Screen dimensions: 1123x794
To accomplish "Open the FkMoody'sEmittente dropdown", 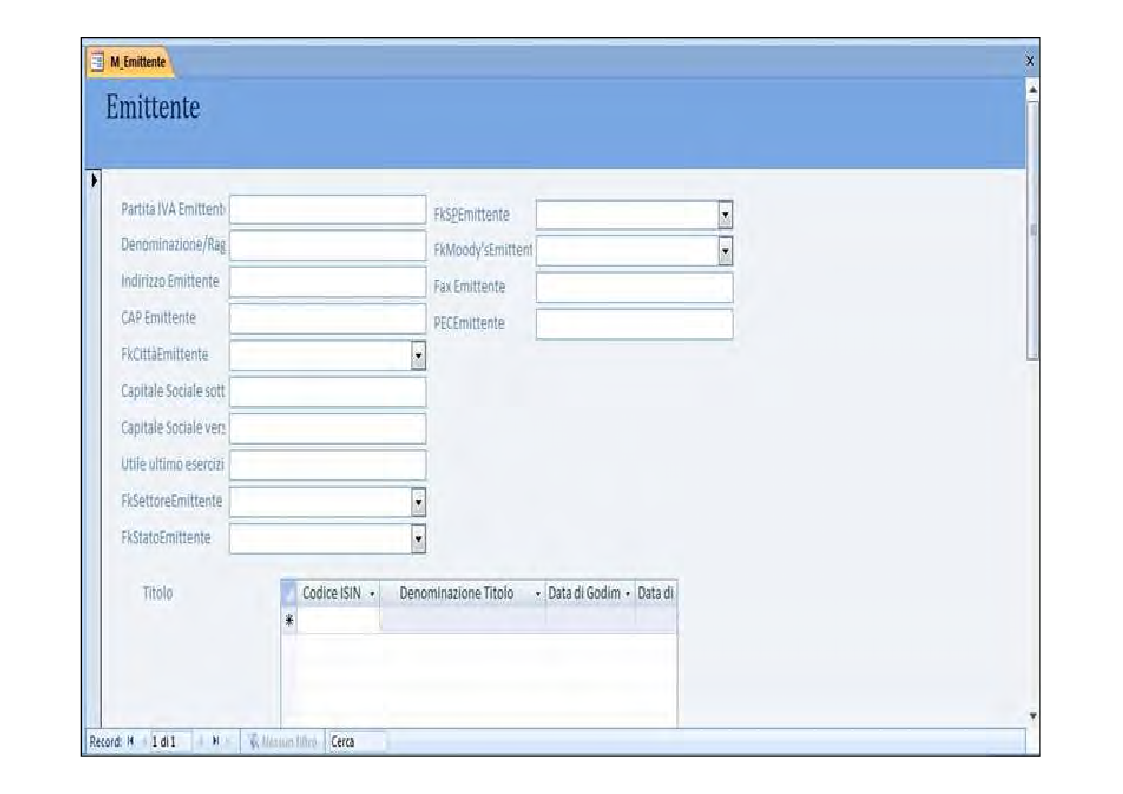I will (x=726, y=251).
